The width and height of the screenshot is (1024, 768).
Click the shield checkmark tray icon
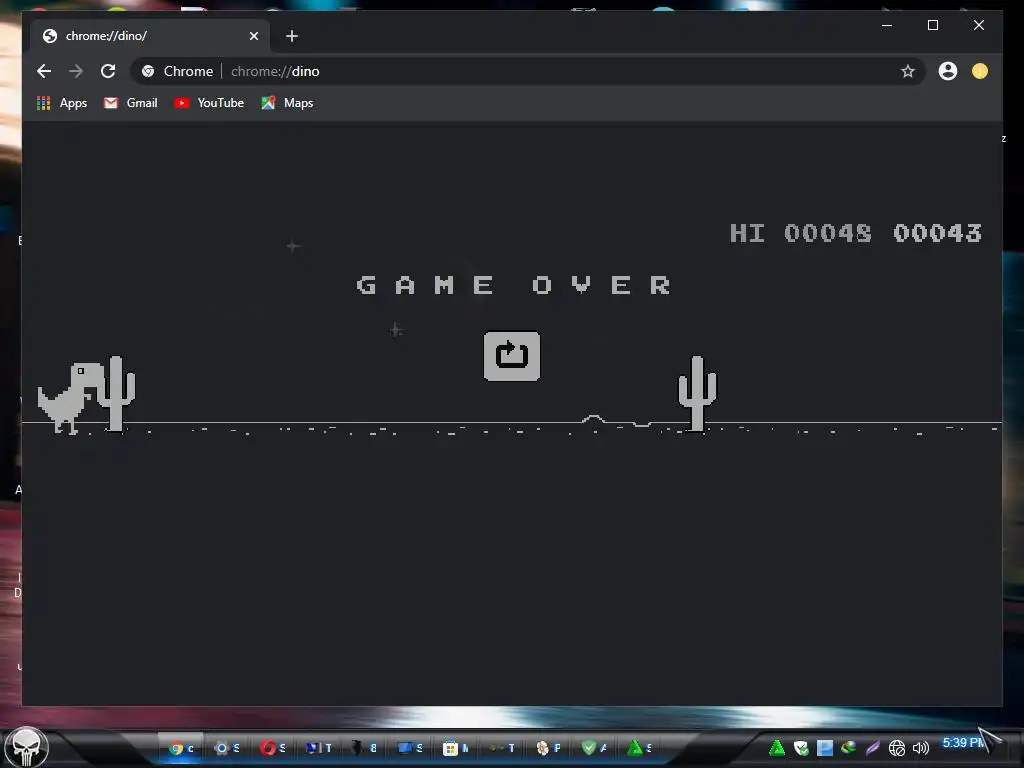click(x=801, y=748)
